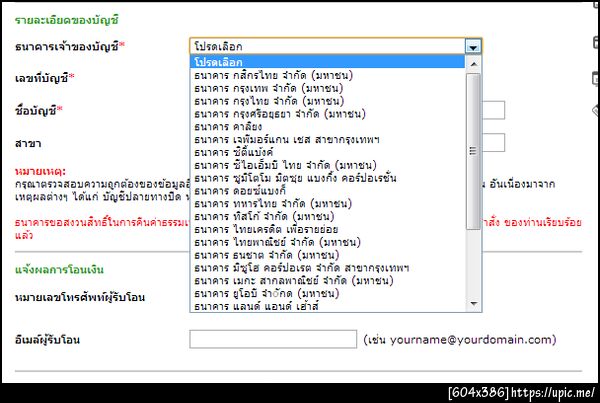This screenshot has height=403, width=600.
Task: Click the list scrollbar up arrow
Action: click(473, 64)
